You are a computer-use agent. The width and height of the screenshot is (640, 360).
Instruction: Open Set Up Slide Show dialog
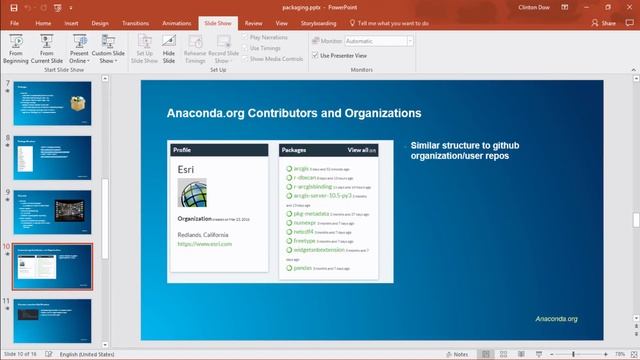click(x=144, y=49)
